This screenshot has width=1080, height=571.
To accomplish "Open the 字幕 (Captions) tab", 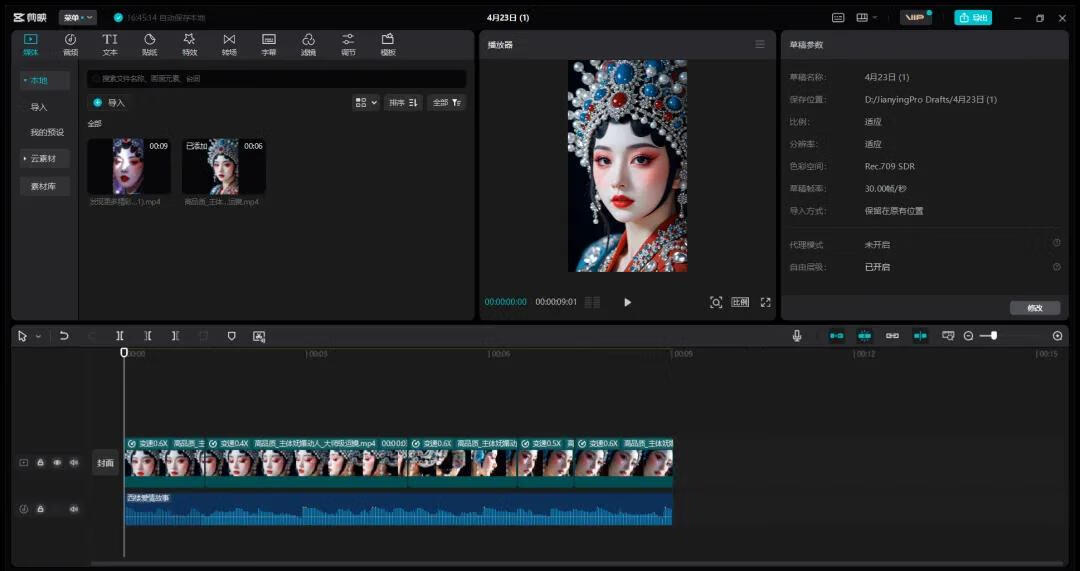I will [269, 45].
